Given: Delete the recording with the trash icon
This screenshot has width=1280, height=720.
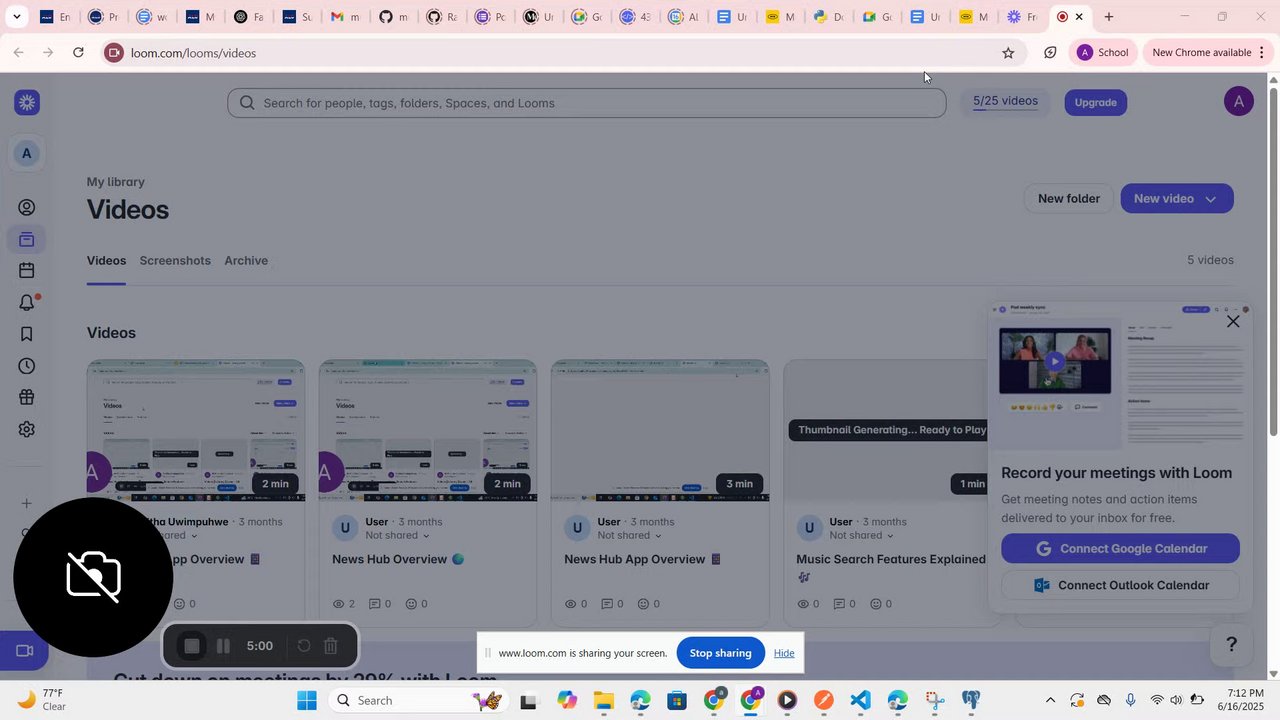Looking at the screenshot, I should click(331, 646).
